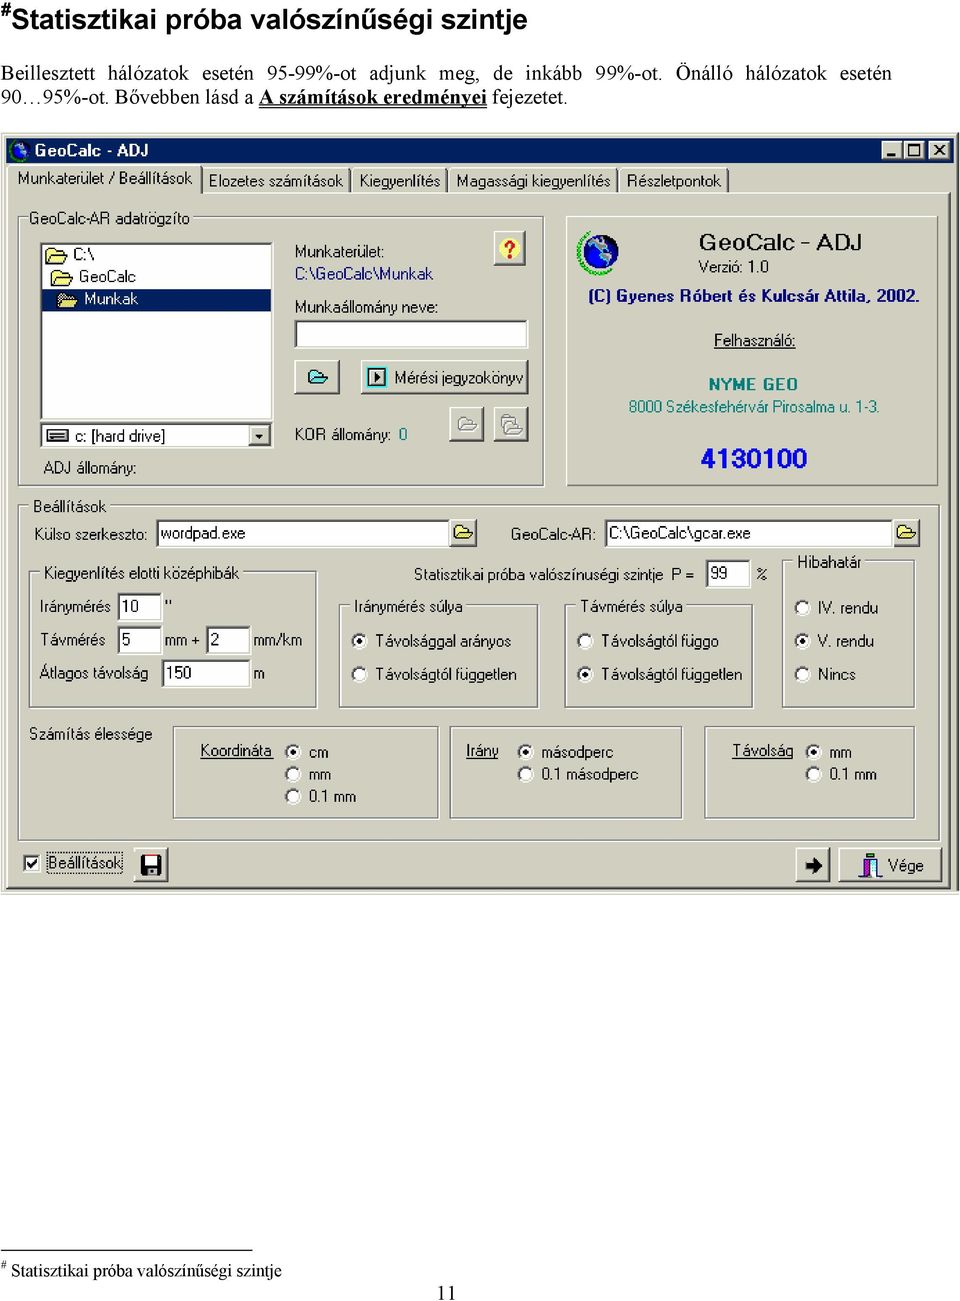Viewport: 960px width, 1301px height.
Task: Click the Távolság label
Action: [763, 751]
